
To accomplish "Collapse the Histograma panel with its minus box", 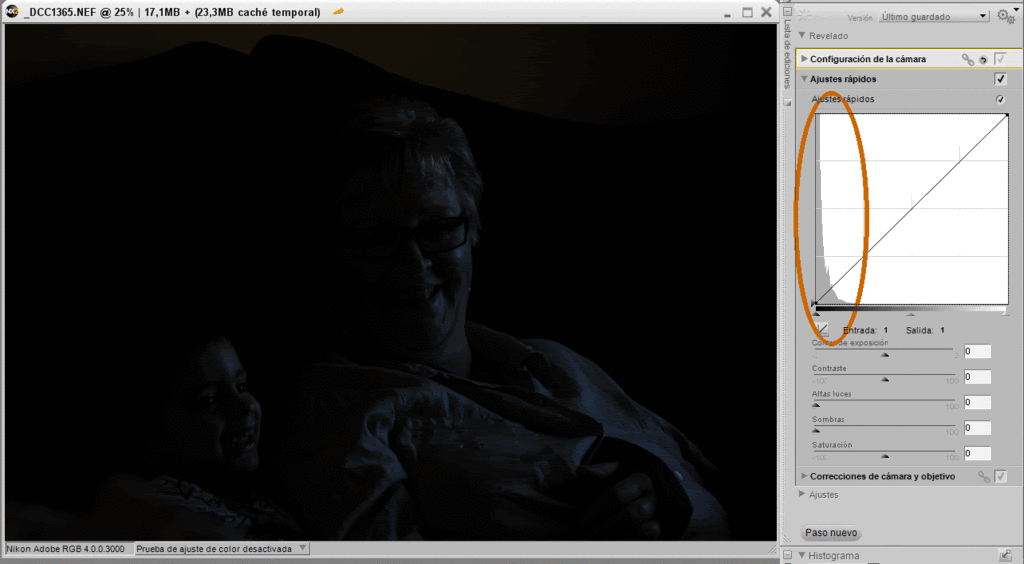I will point(788,556).
